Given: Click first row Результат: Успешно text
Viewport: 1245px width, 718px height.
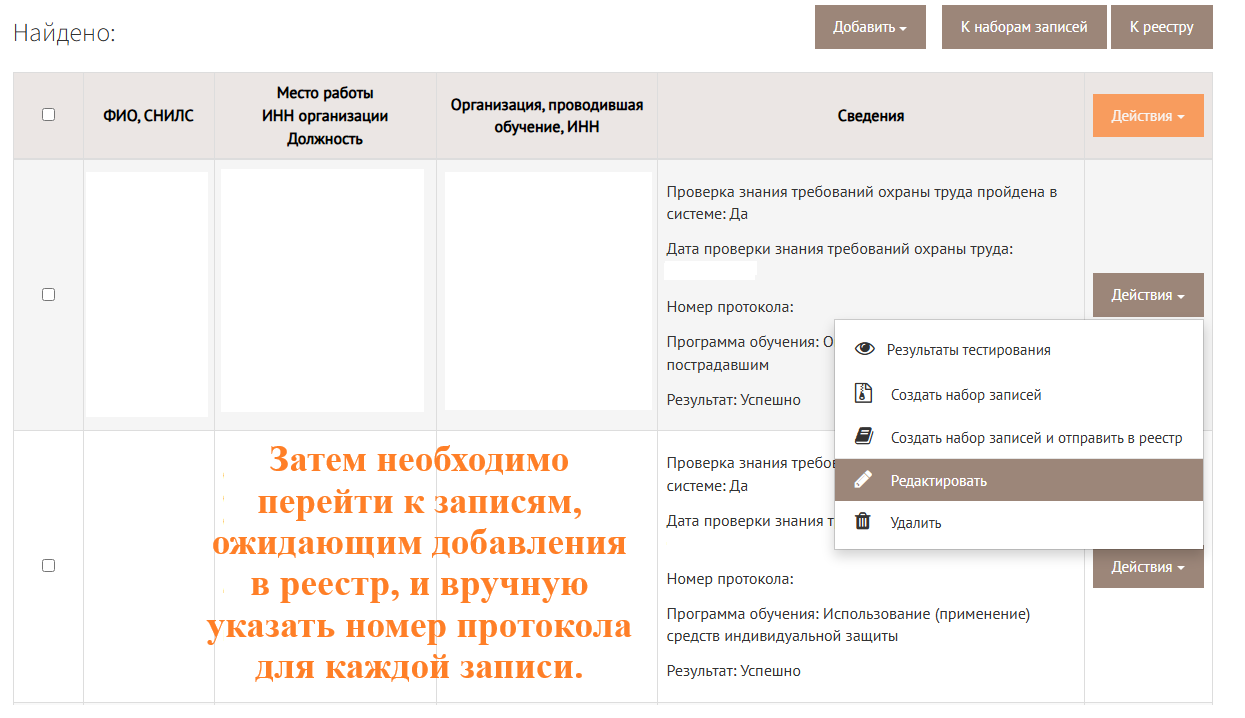Looking at the screenshot, I should coord(734,399).
